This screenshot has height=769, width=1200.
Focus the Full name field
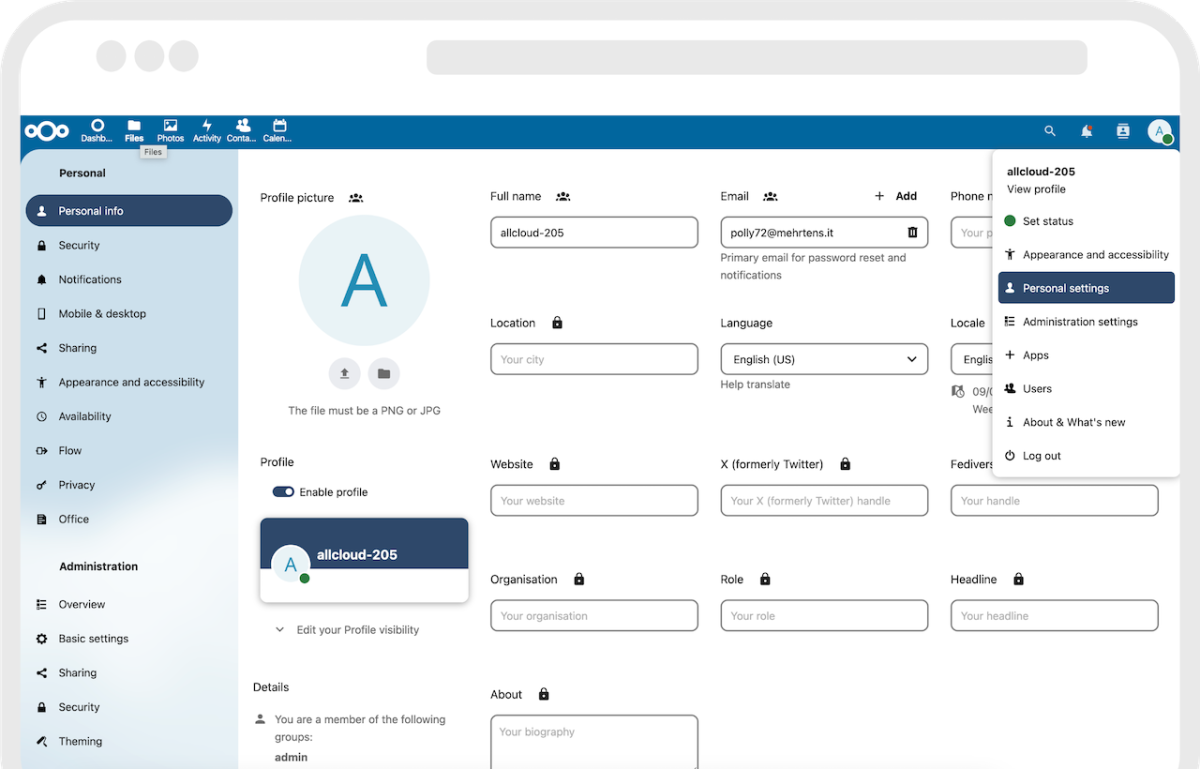pos(594,232)
